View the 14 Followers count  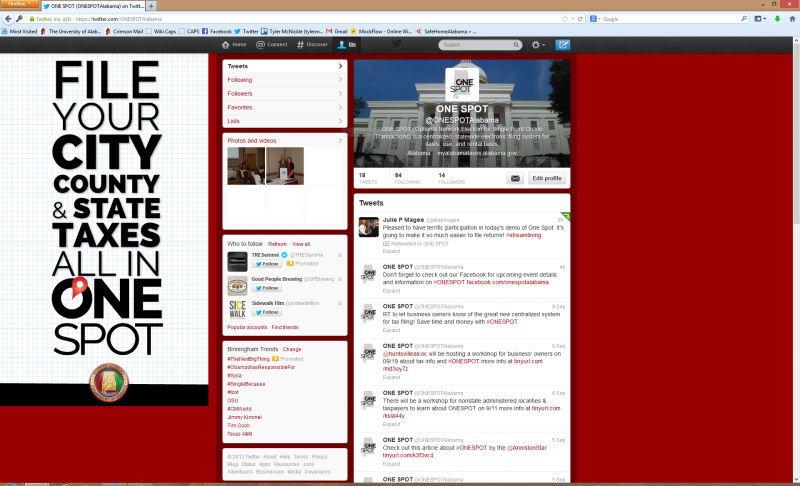451,178
